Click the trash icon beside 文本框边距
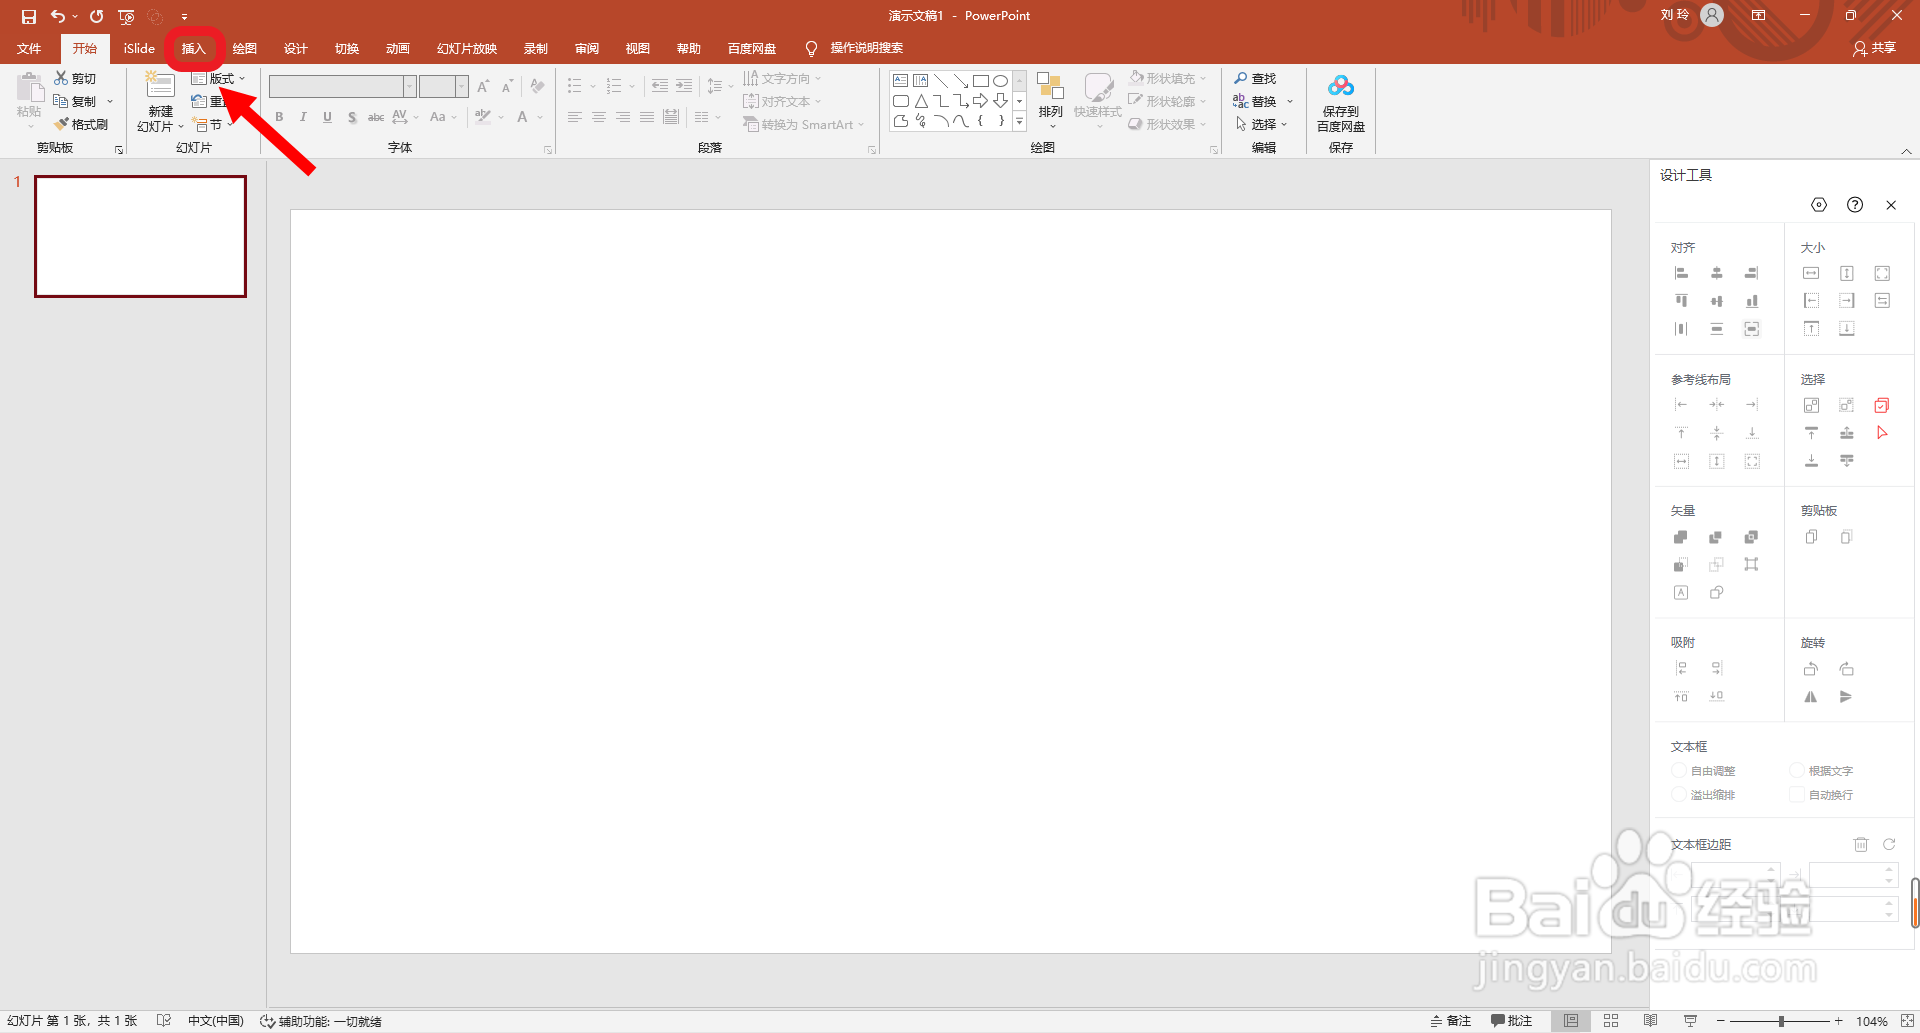The height and width of the screenshot is (1033, 1920). 1861,845
